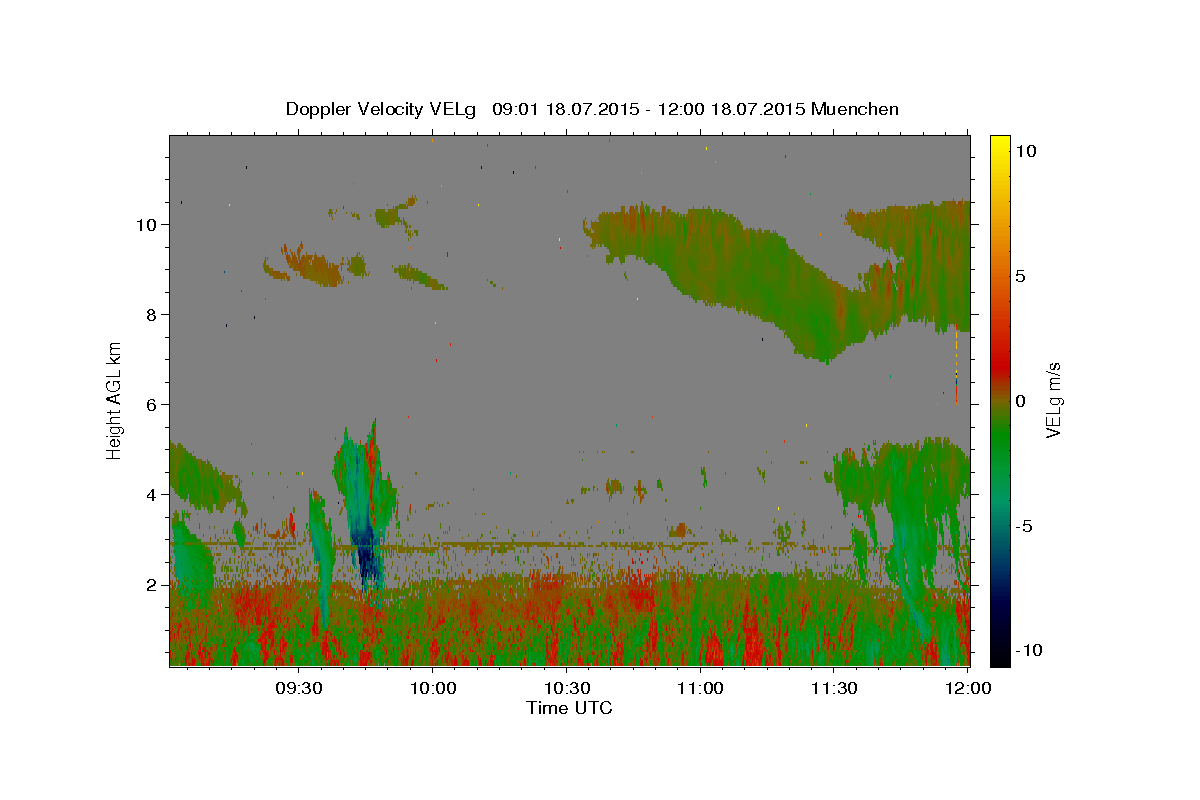This screenshot has width=1200, height=800.
Task: Click the '09:30' time tick label
Action: tap(299, 689)
